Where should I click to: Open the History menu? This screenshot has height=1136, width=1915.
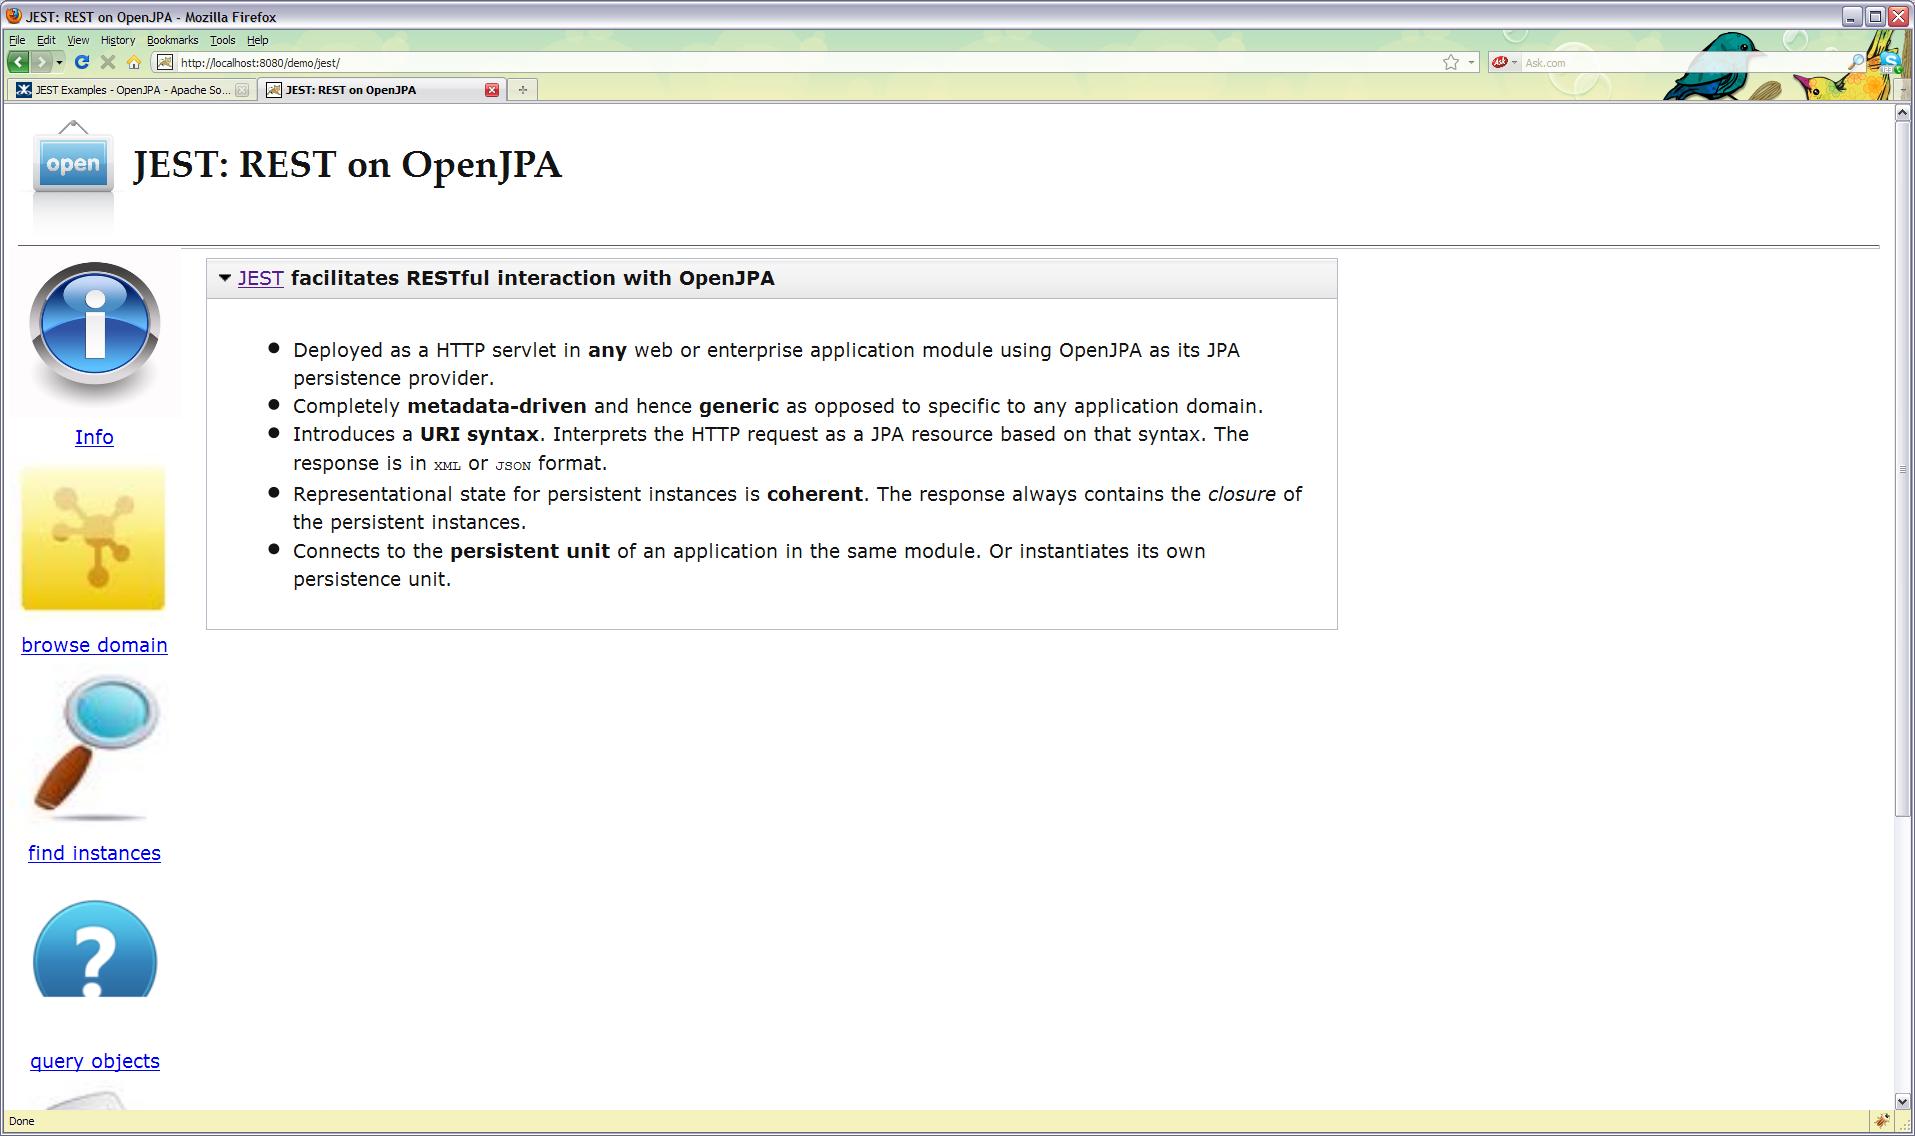pos(118,40)
